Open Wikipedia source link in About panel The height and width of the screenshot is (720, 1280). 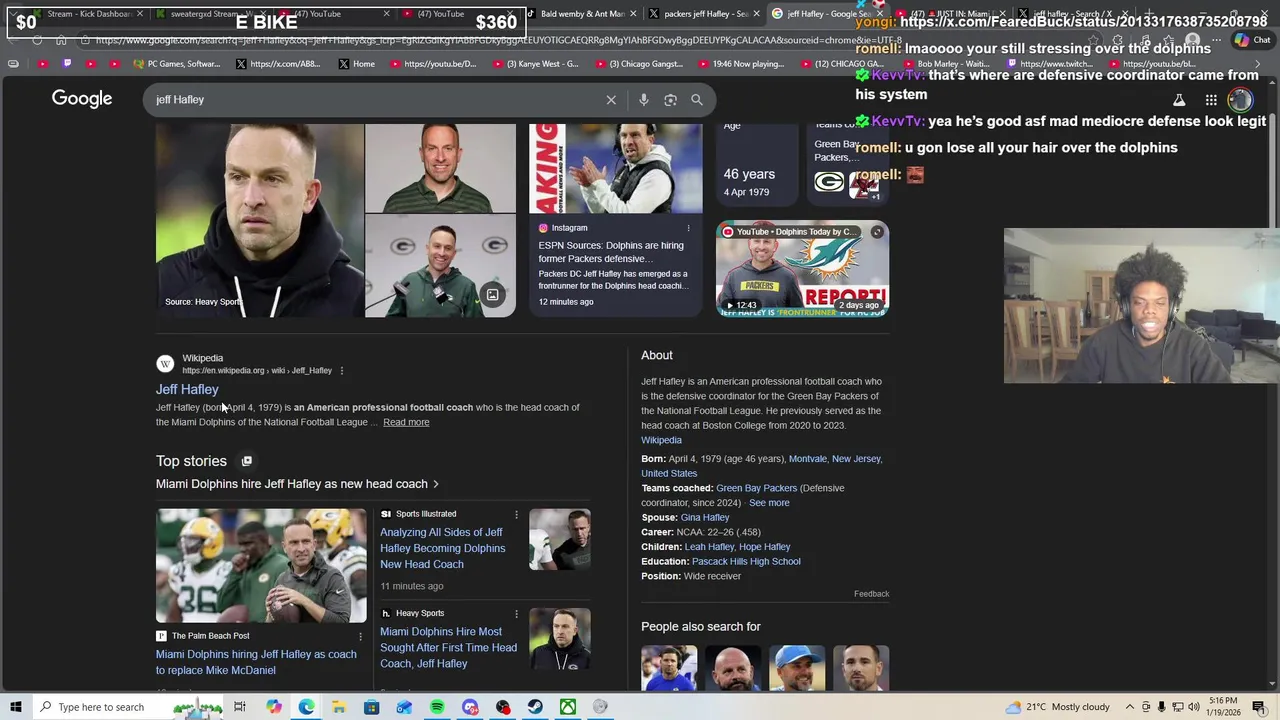(661, 440)
